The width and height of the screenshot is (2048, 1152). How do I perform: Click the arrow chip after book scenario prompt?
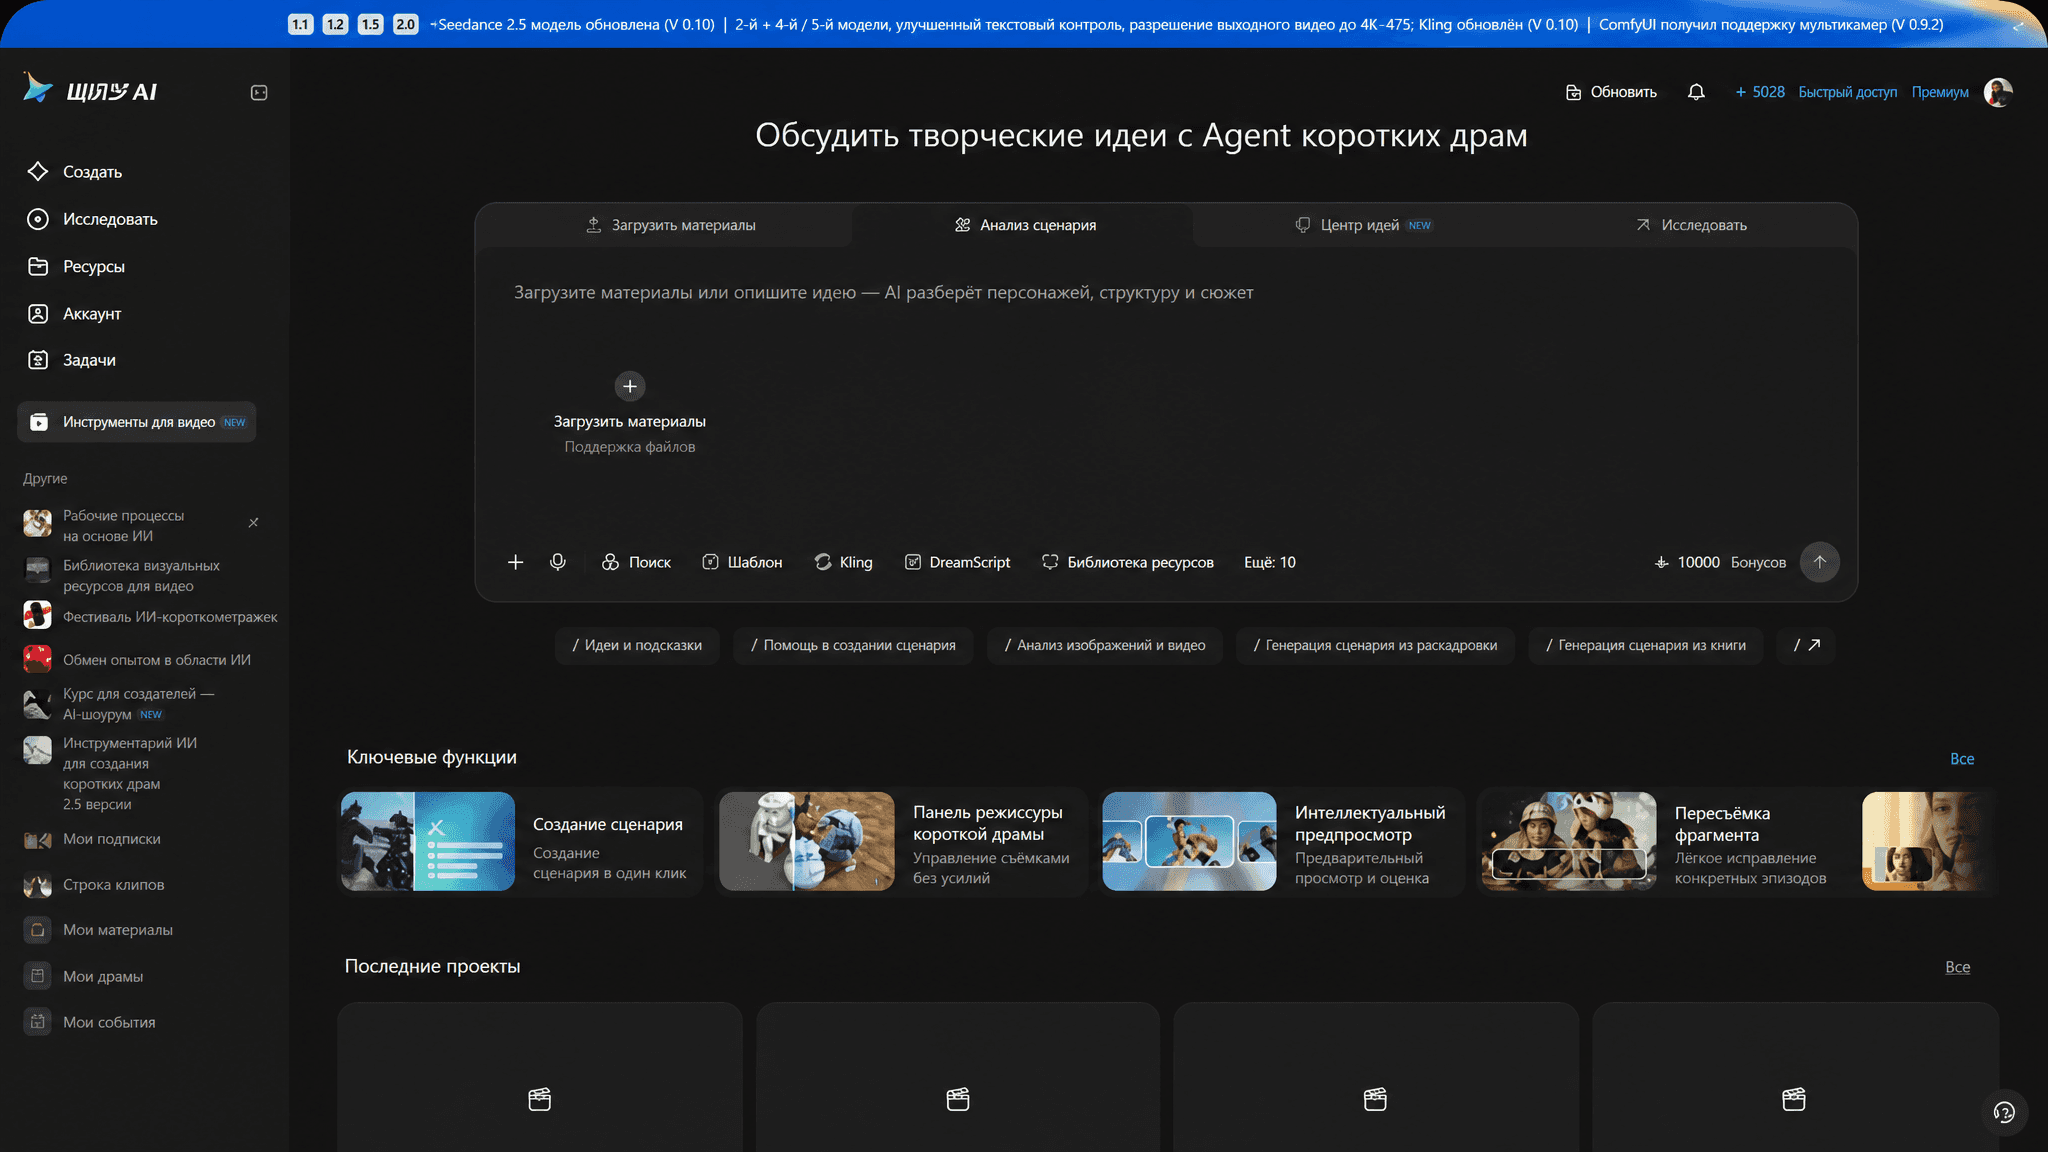[x=1807, y=645]
